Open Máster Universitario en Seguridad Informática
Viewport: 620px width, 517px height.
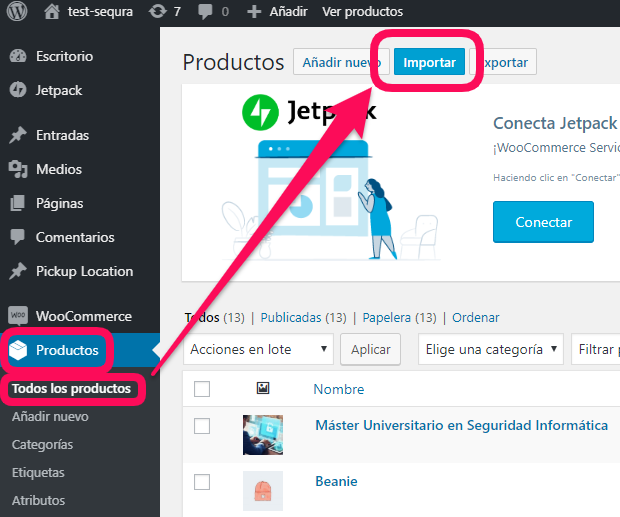[x=461, y=425]
